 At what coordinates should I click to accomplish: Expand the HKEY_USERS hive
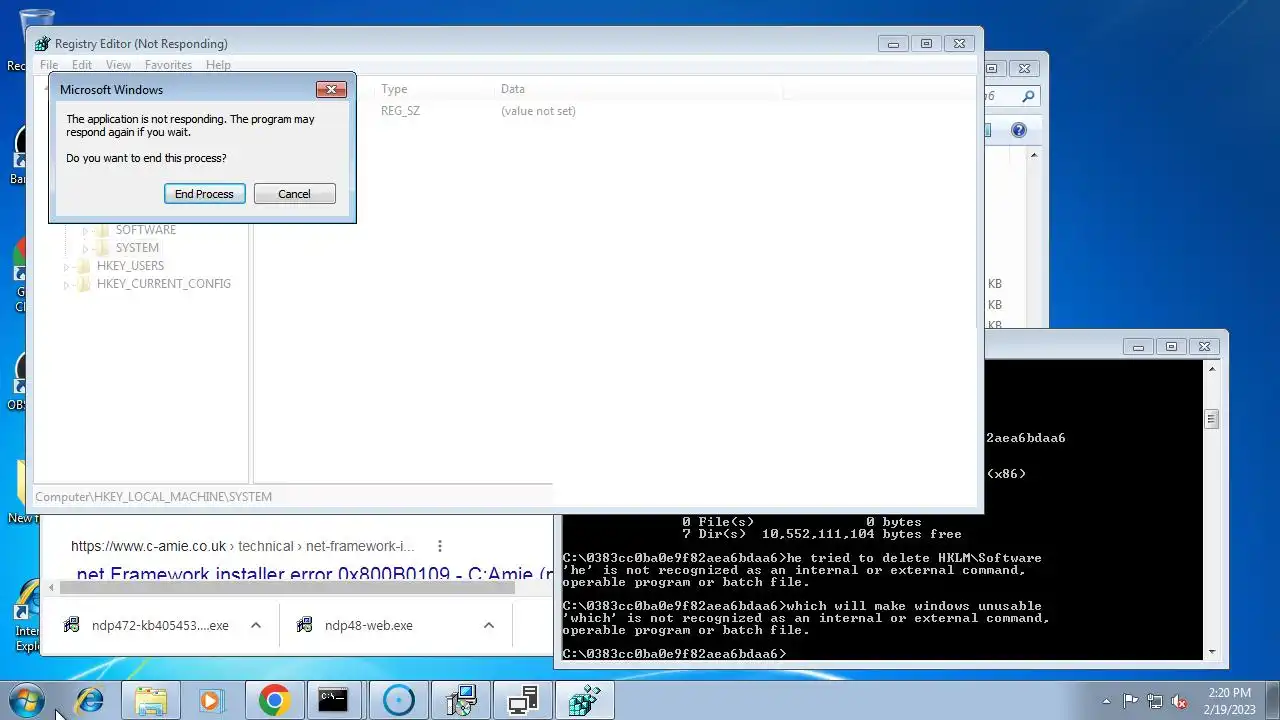(67, 266)
